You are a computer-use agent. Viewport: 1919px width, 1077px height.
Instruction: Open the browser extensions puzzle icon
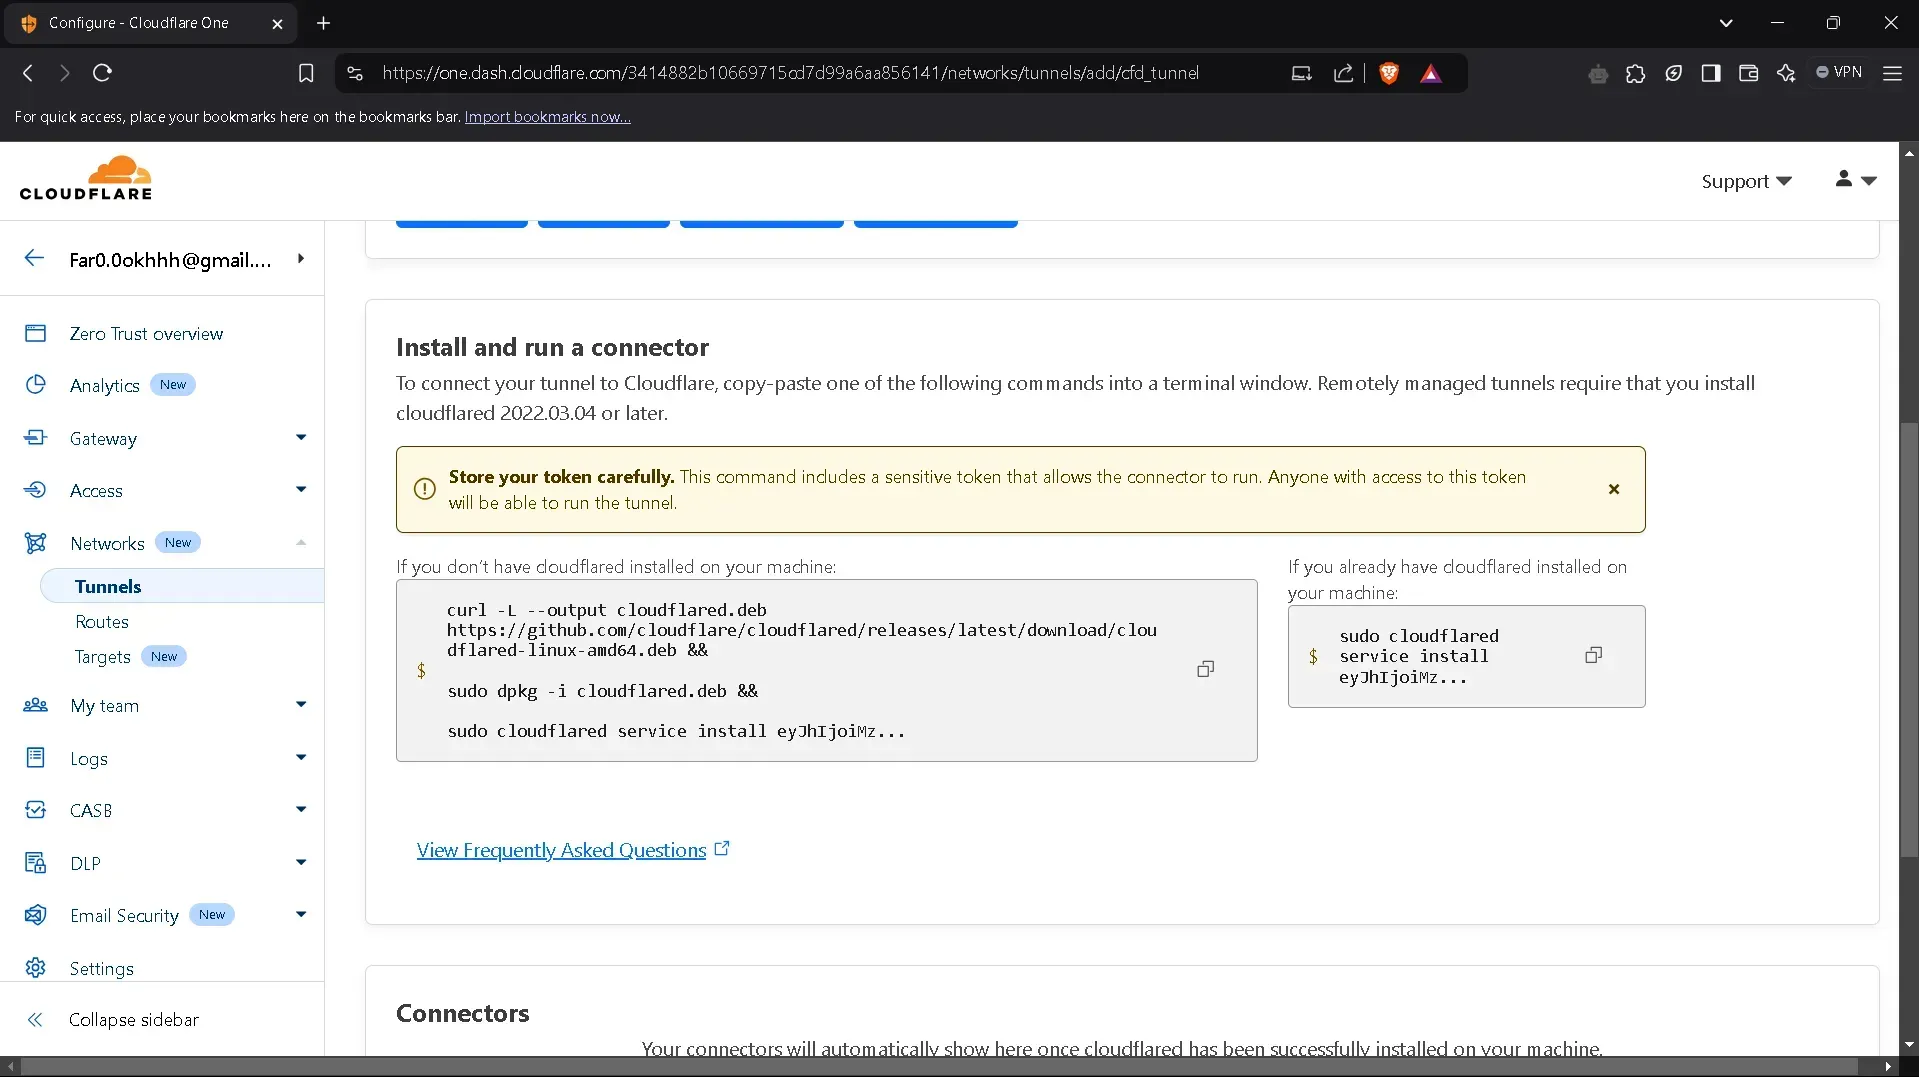coord(1635,73)
